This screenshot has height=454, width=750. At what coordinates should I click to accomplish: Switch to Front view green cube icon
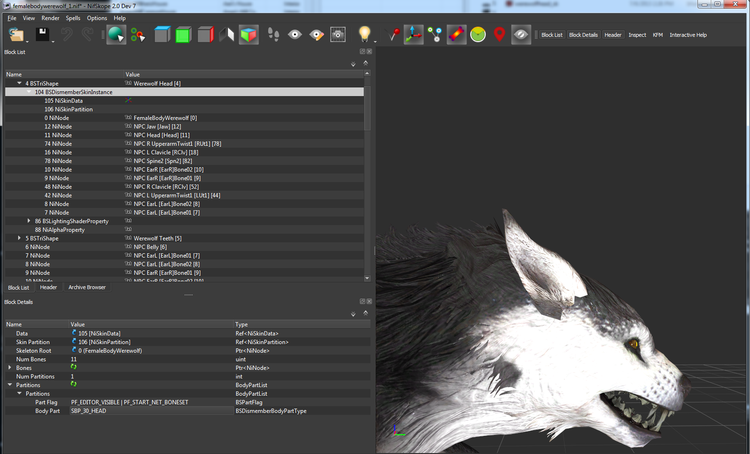[x=183, y=34]
